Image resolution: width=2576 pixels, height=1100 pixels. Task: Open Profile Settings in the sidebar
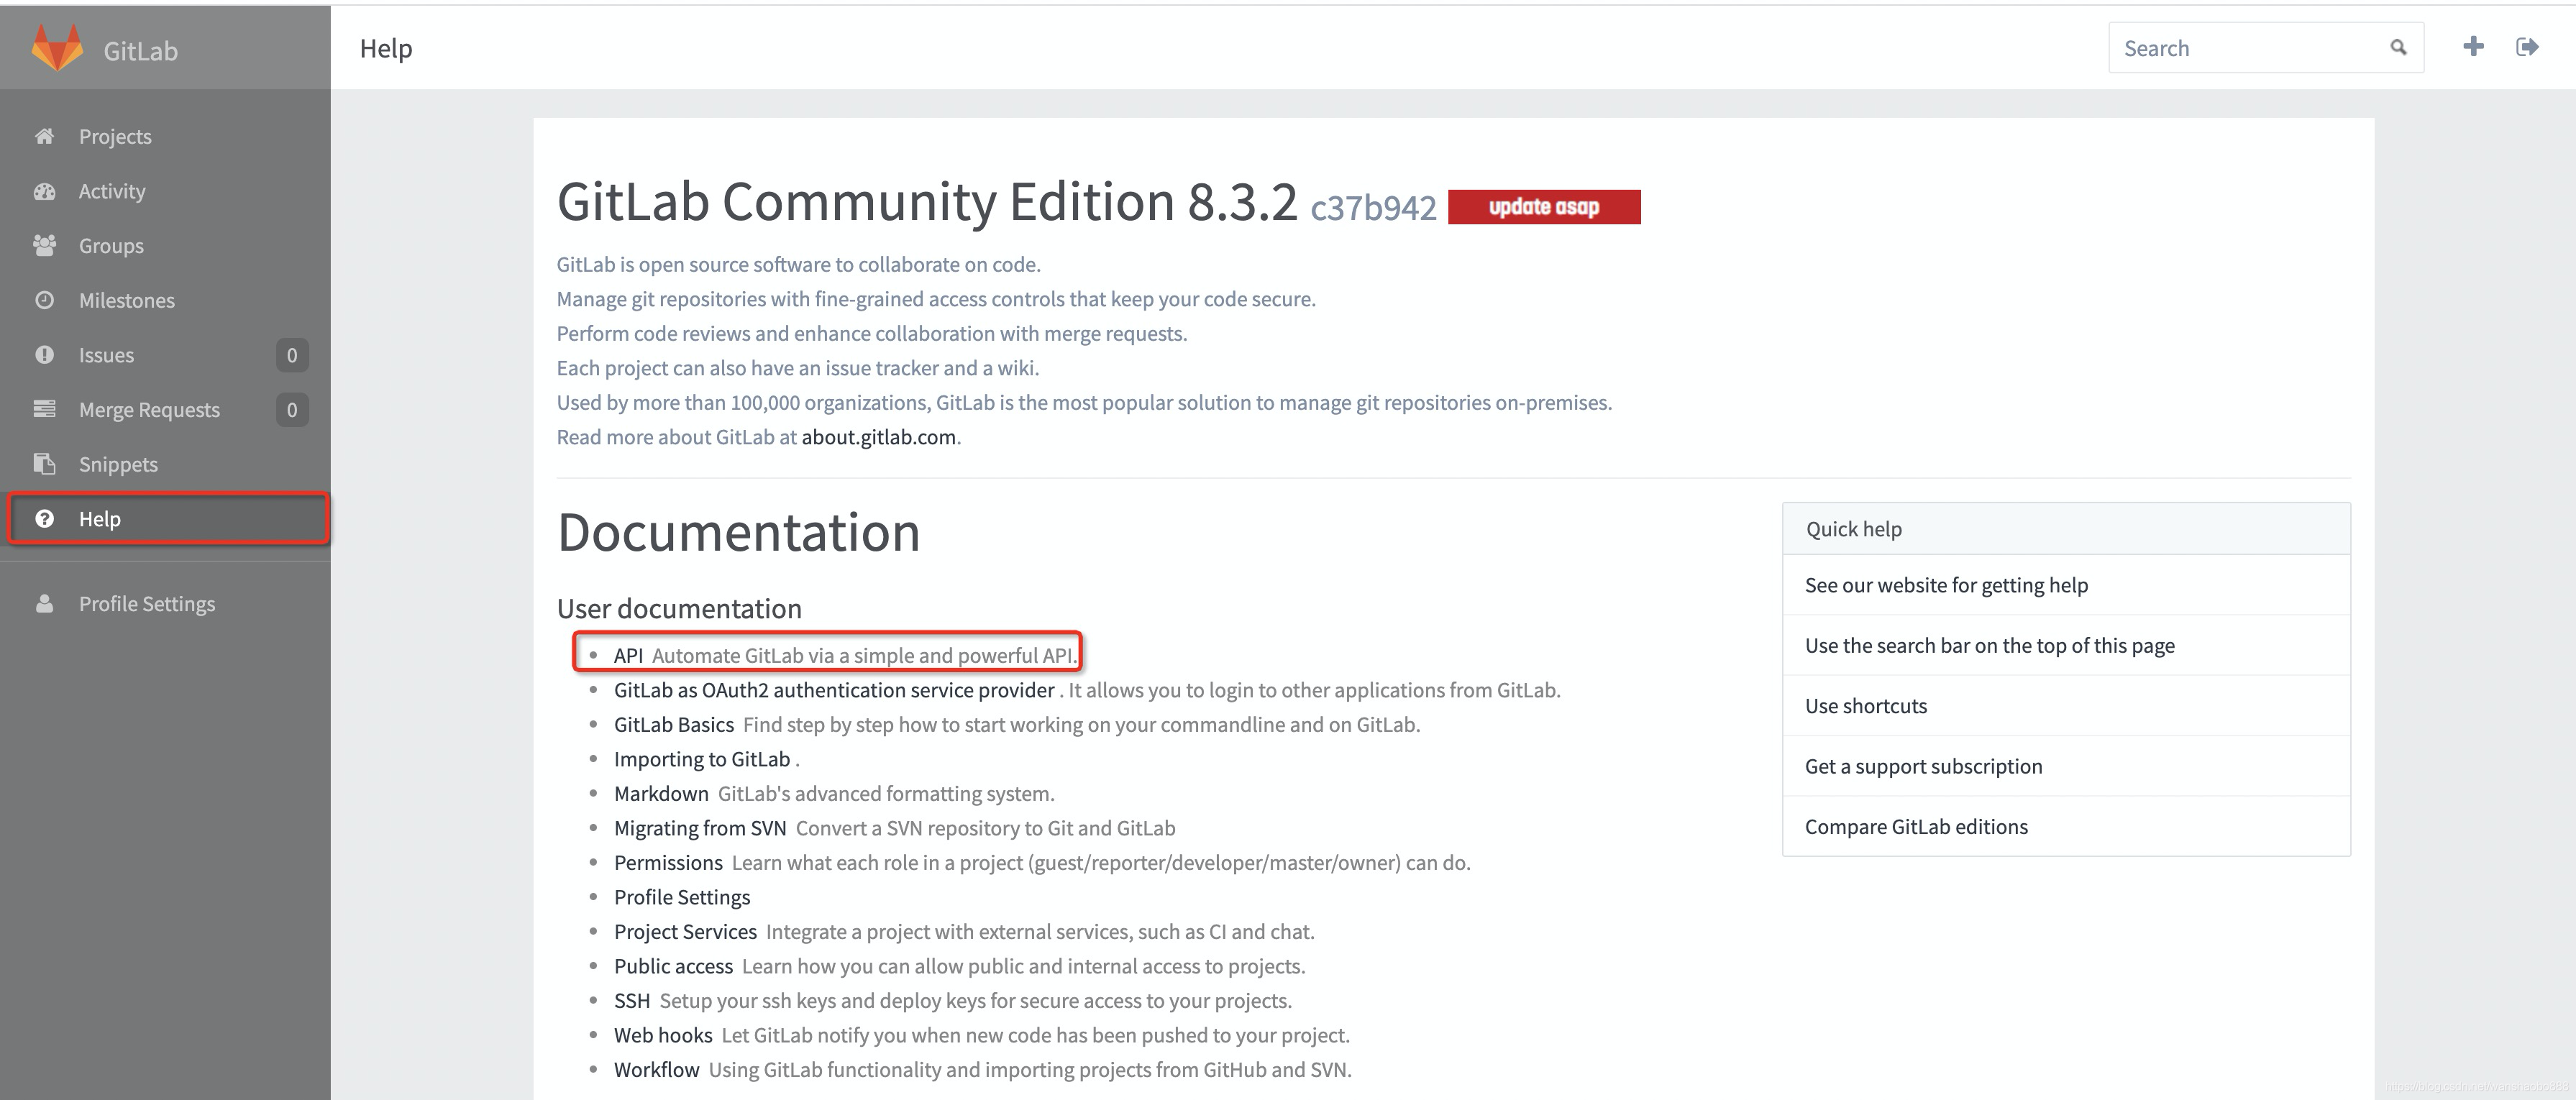coord(165,603)
